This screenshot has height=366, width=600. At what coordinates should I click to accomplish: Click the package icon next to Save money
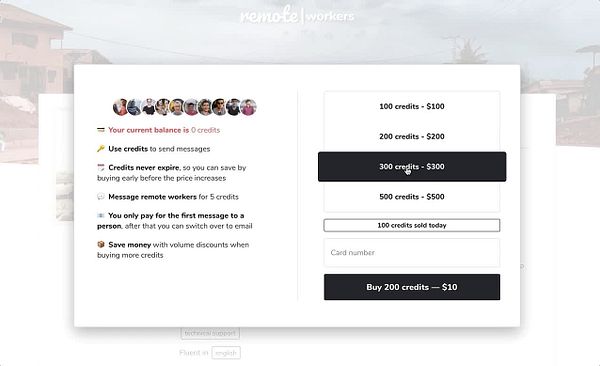[x=101, y=244]
